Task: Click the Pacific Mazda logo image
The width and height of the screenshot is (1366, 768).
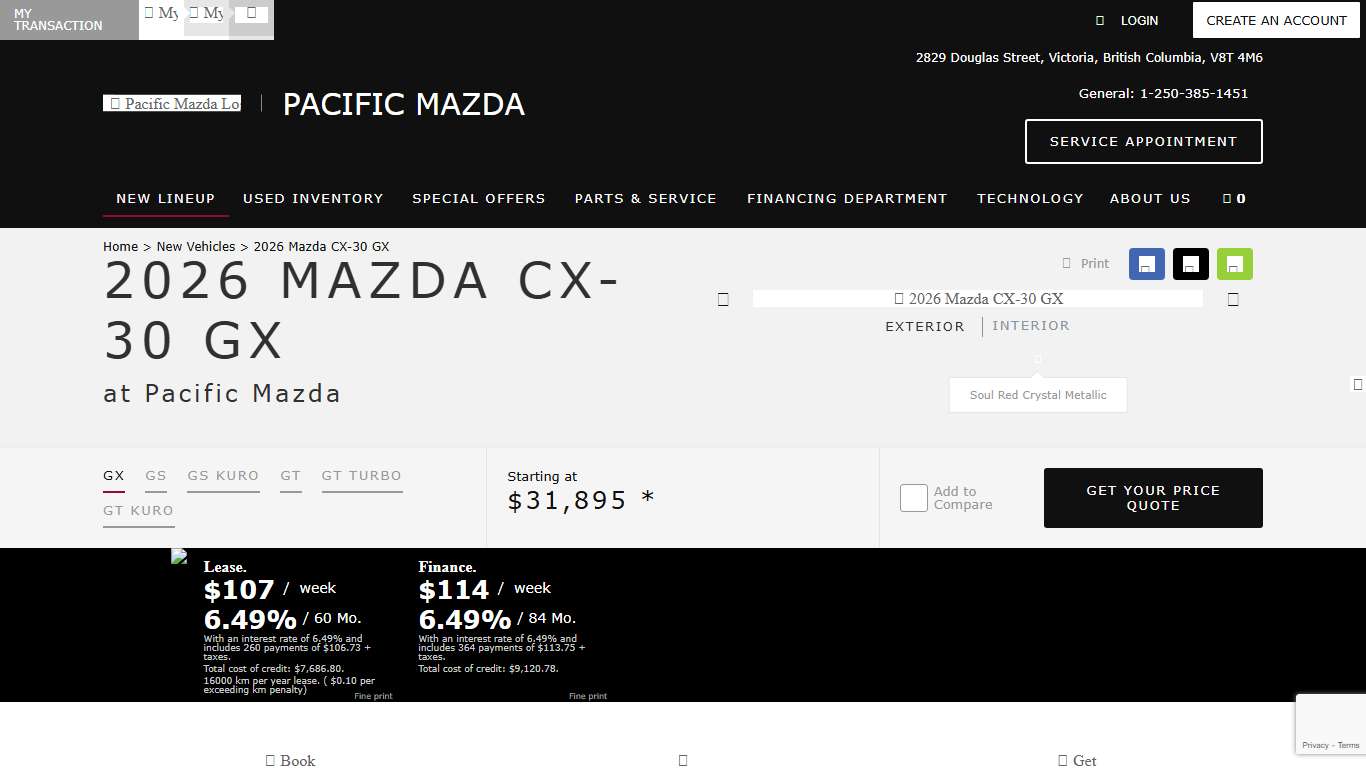Action: click(172, 103)
